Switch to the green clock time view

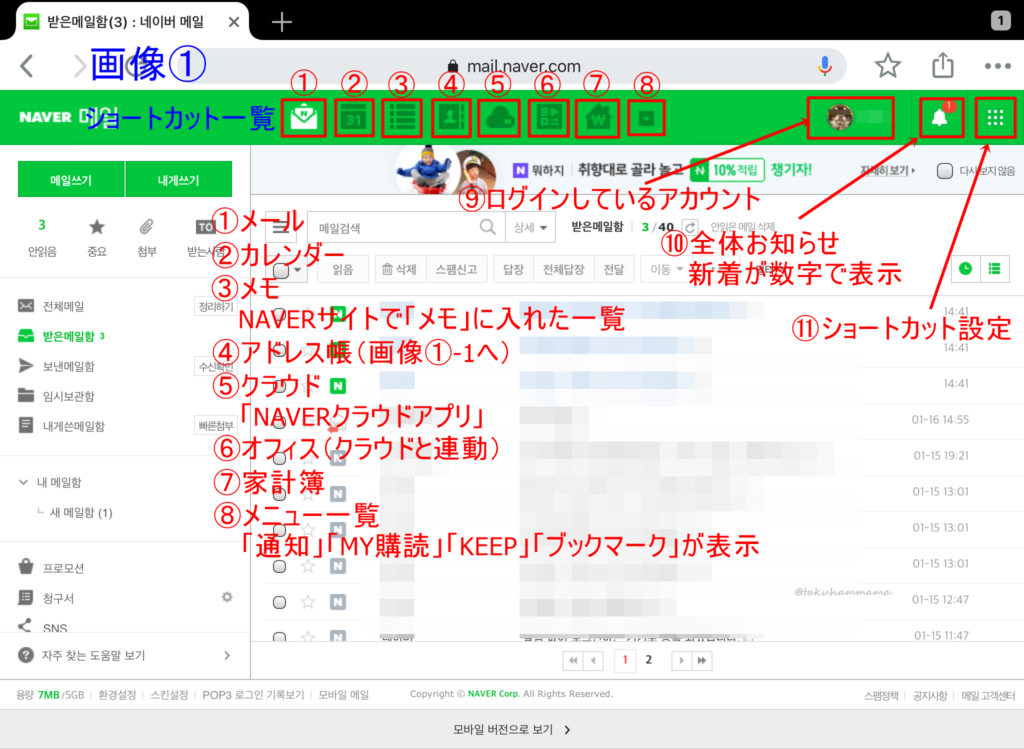click(x=965, y=268)
